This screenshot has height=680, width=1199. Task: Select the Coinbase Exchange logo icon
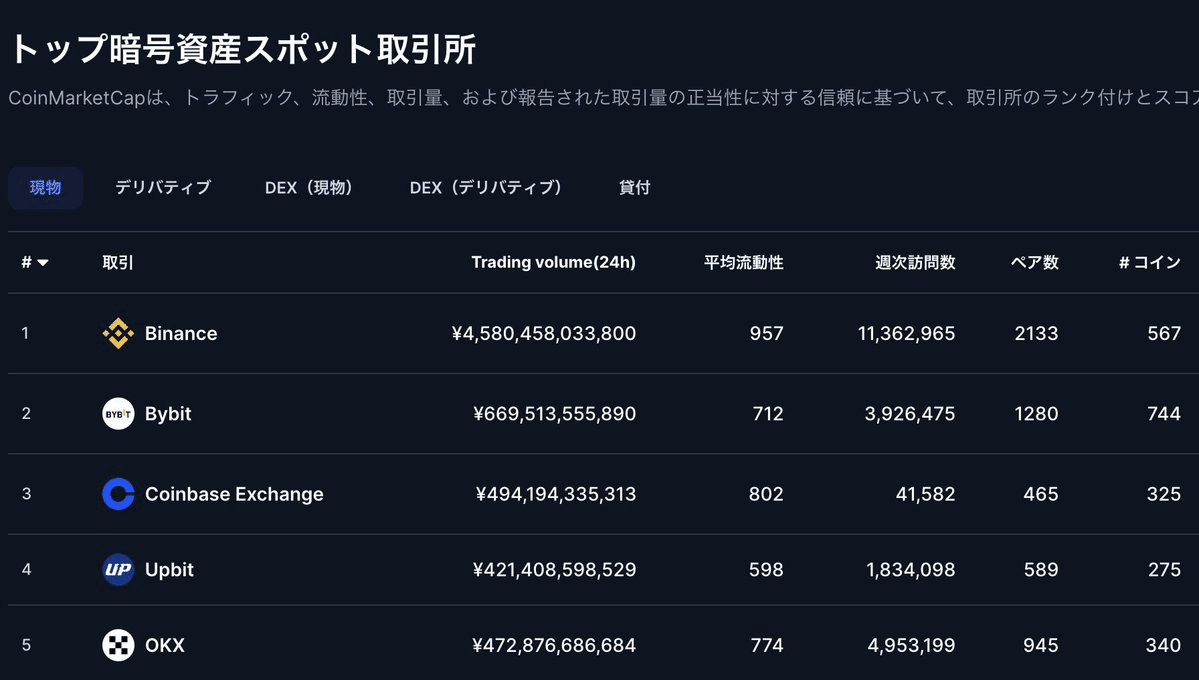click(x=118, y=493)
